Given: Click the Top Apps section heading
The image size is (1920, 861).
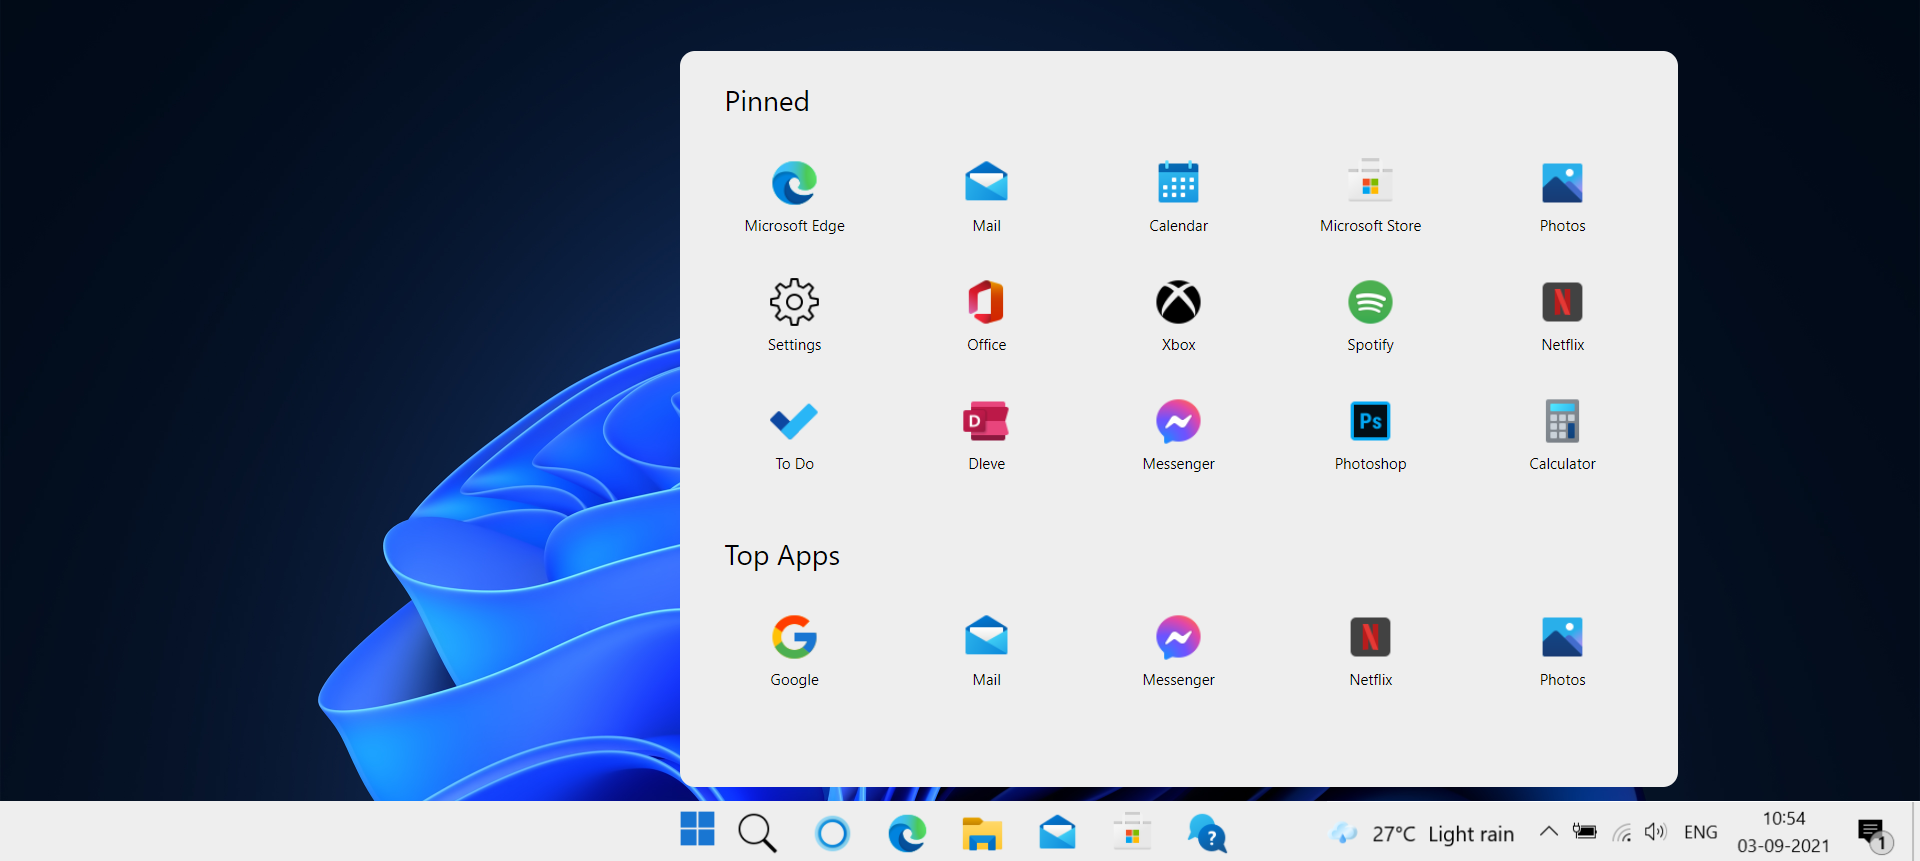Looking at the screenshot, I should (x=782, y=556).
